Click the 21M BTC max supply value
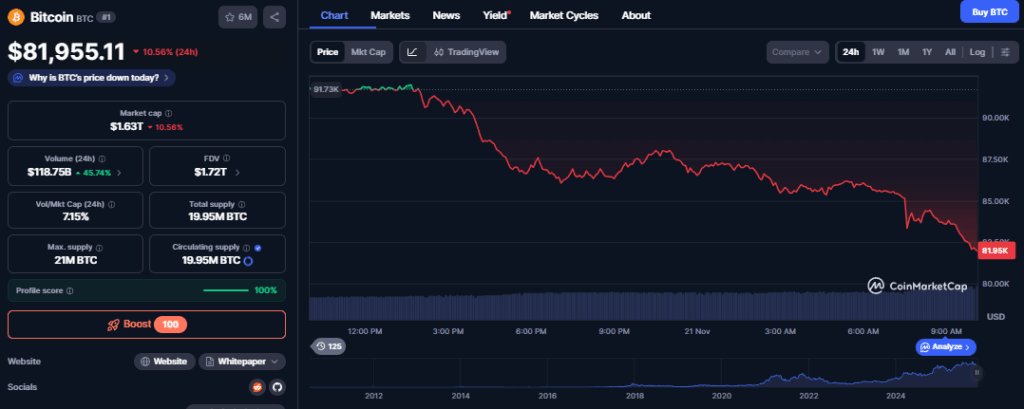 (75, 261)
